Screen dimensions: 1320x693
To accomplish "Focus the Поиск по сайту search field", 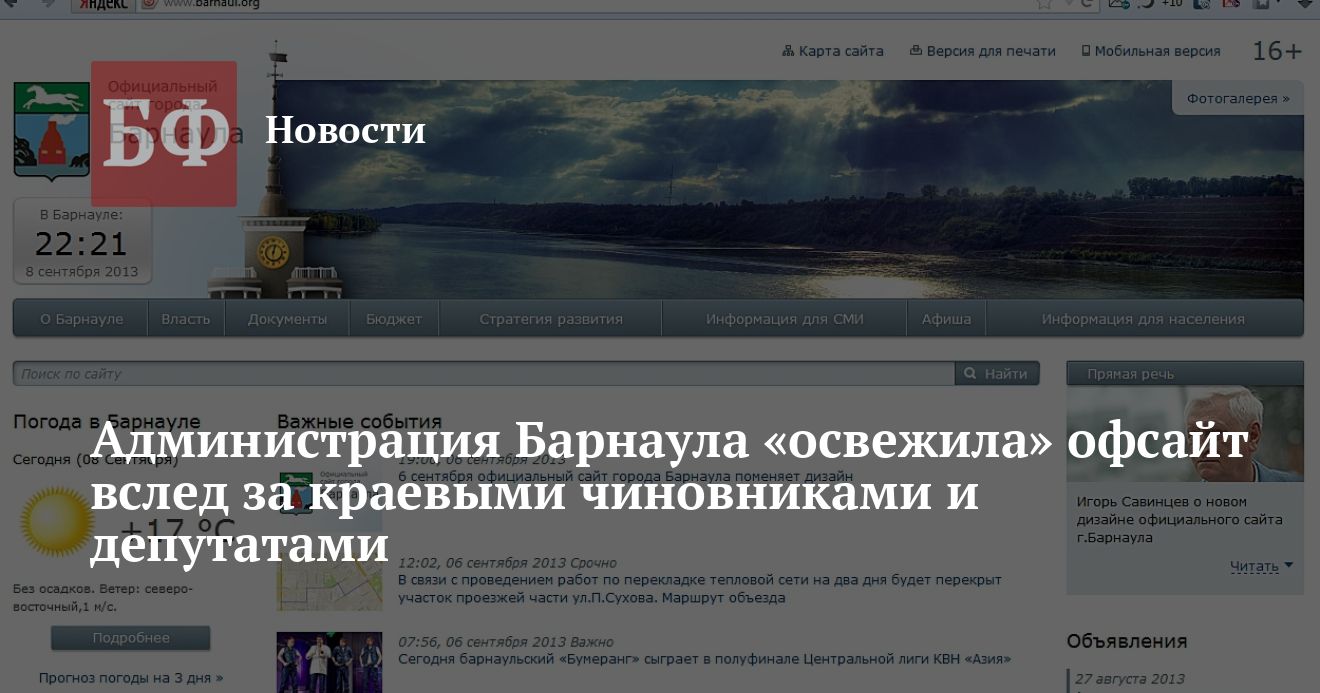I will click(x=484, y=374).
